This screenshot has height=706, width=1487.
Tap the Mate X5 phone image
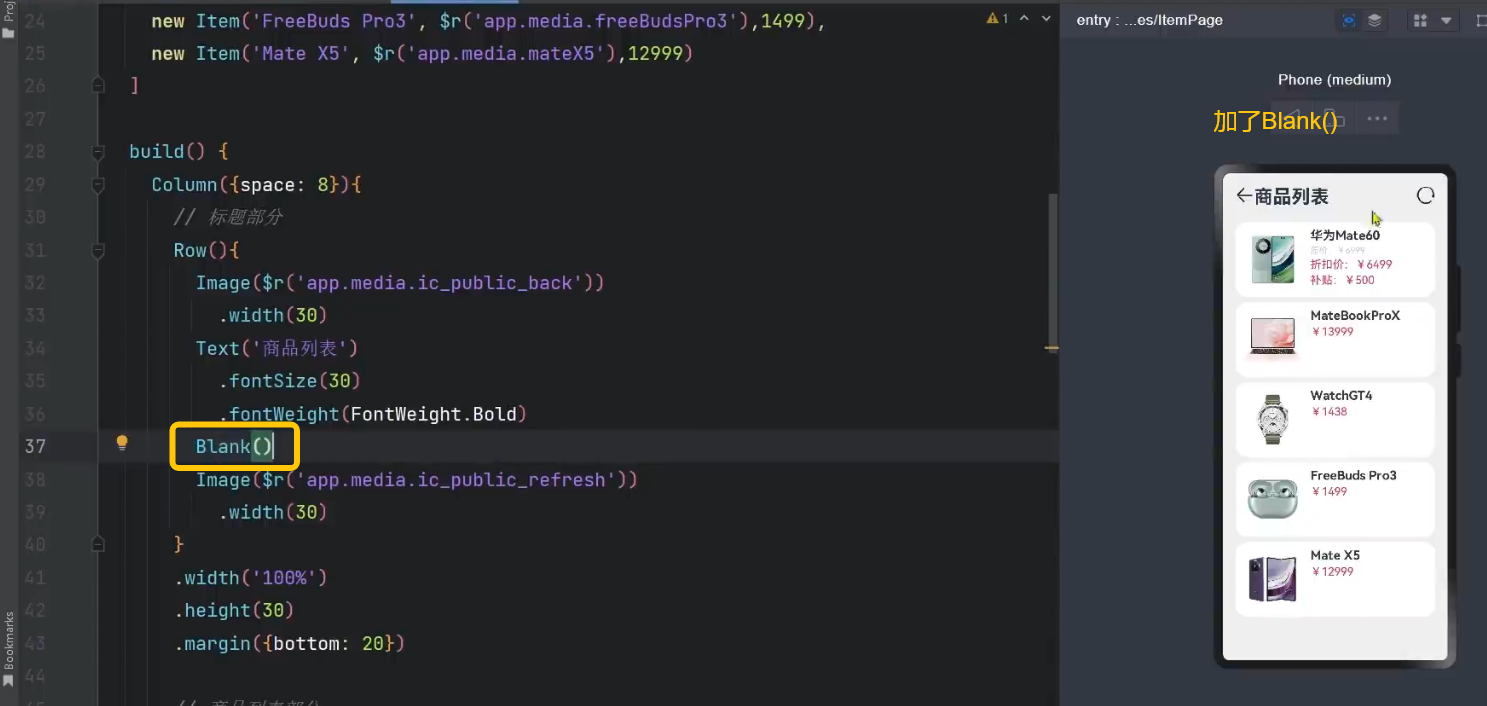tap(1273, 579)
